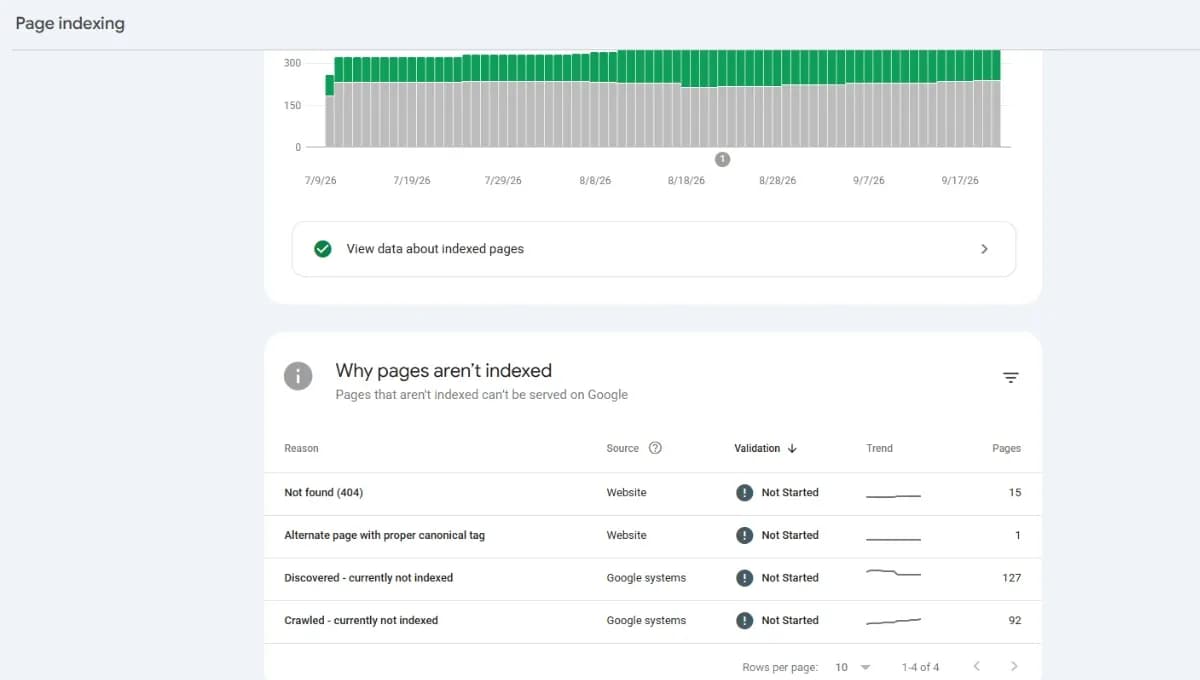Click the page count 92

[1014, 620]
